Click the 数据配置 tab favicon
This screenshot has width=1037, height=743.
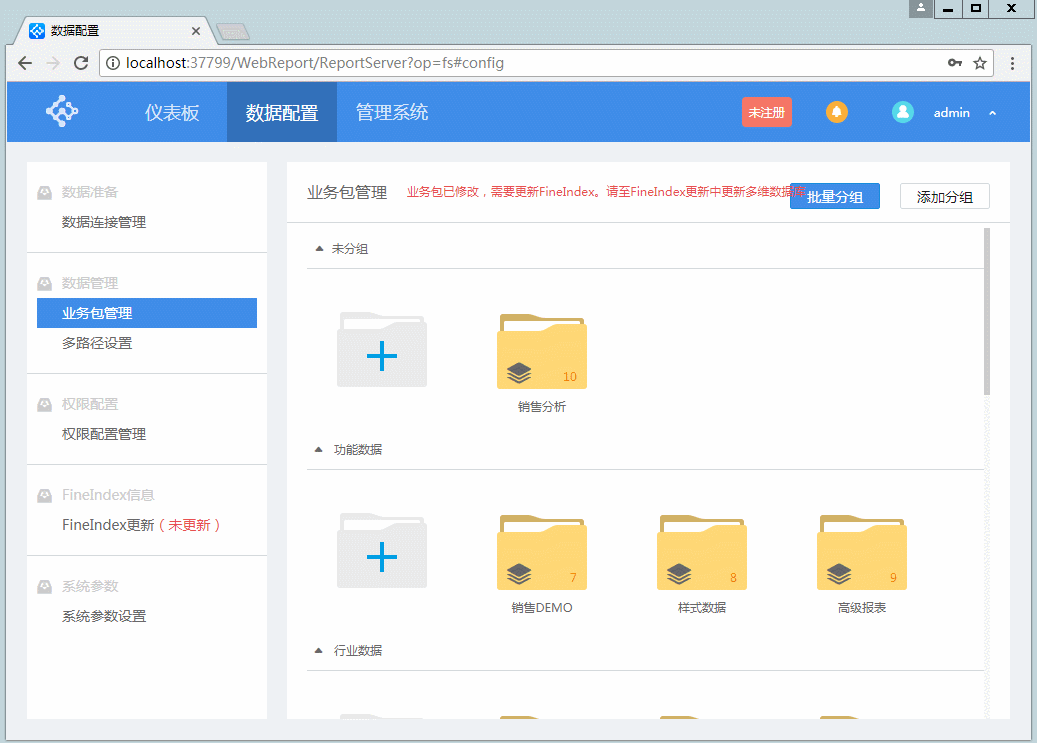38,30
